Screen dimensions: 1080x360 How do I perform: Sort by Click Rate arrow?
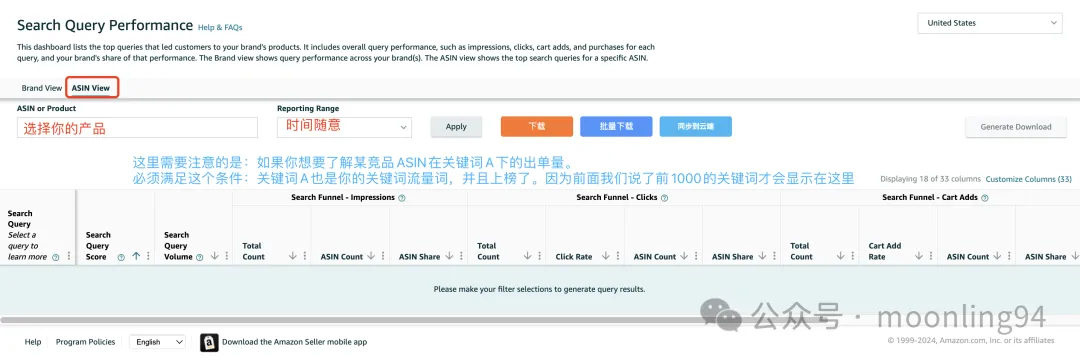tap(605, 256)
